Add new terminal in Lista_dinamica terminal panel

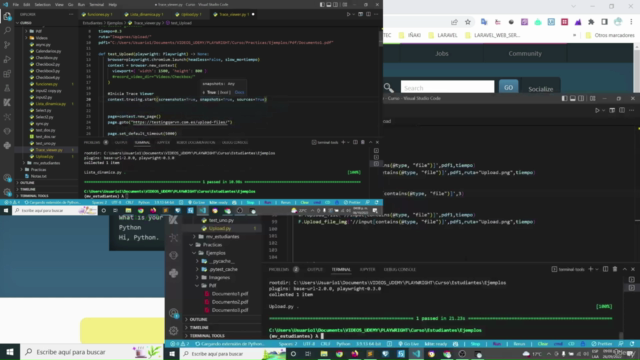click(343, 142)
